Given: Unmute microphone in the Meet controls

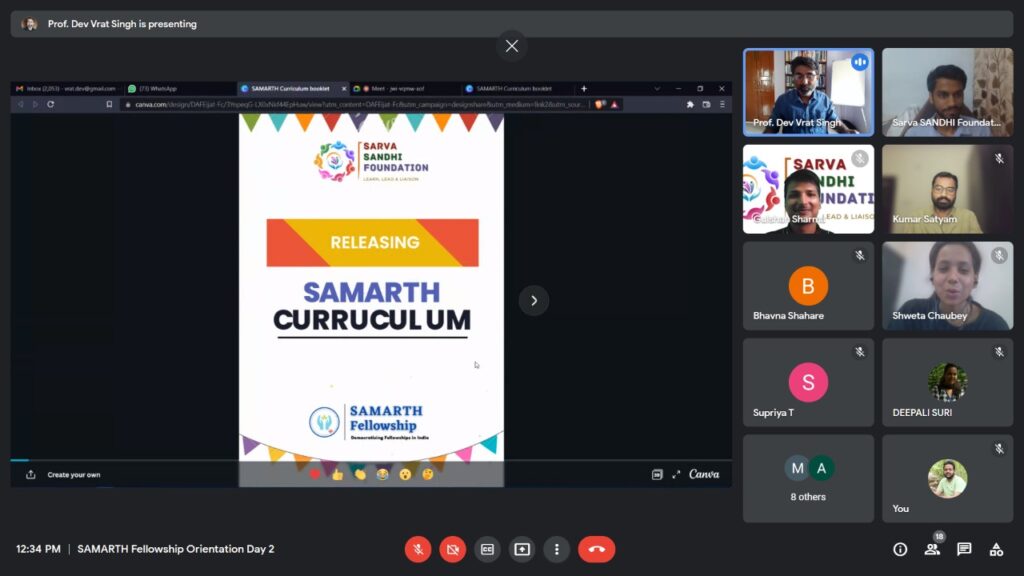Looking at the screenshot, I should click(x=418, y=549).
